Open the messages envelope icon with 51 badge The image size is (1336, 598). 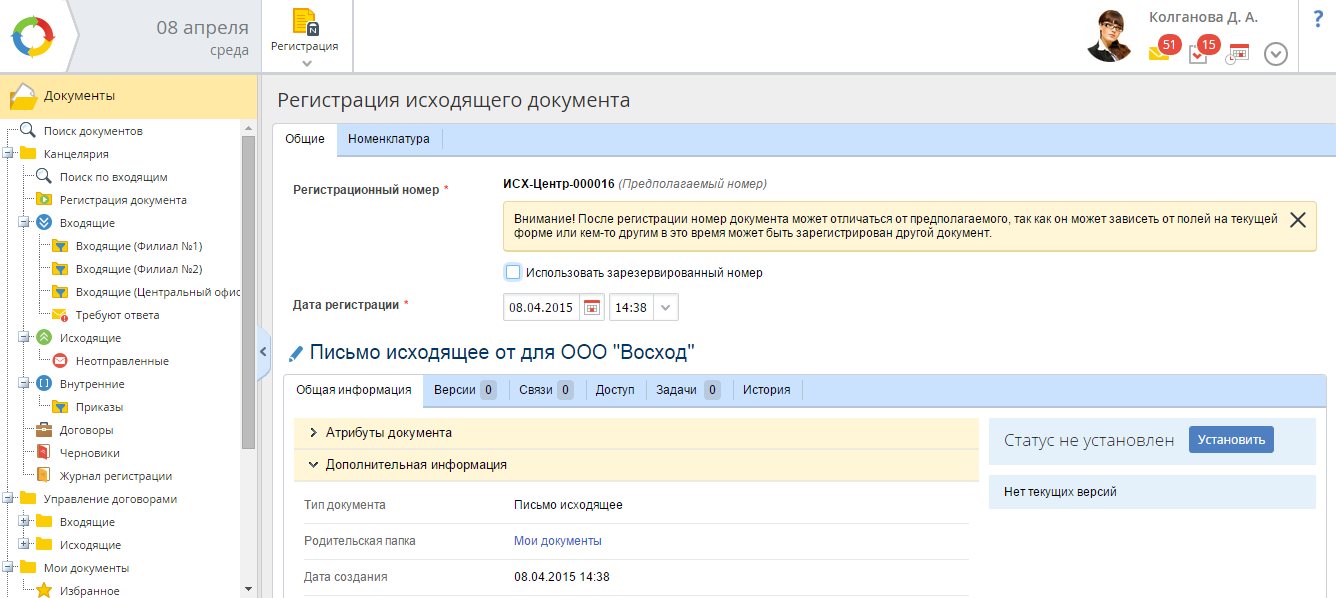[1160, 52]
